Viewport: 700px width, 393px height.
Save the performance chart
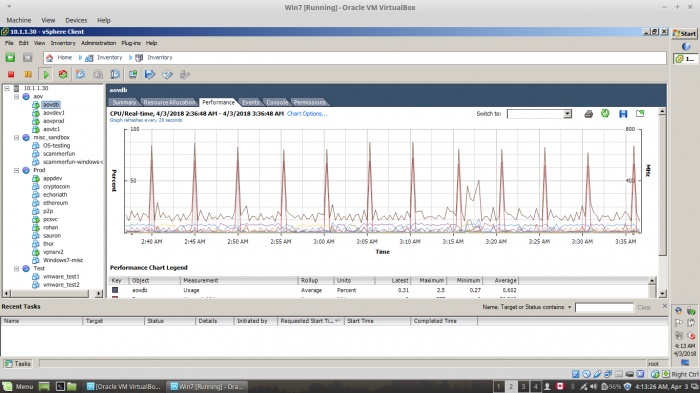click(x=623, y=114)
